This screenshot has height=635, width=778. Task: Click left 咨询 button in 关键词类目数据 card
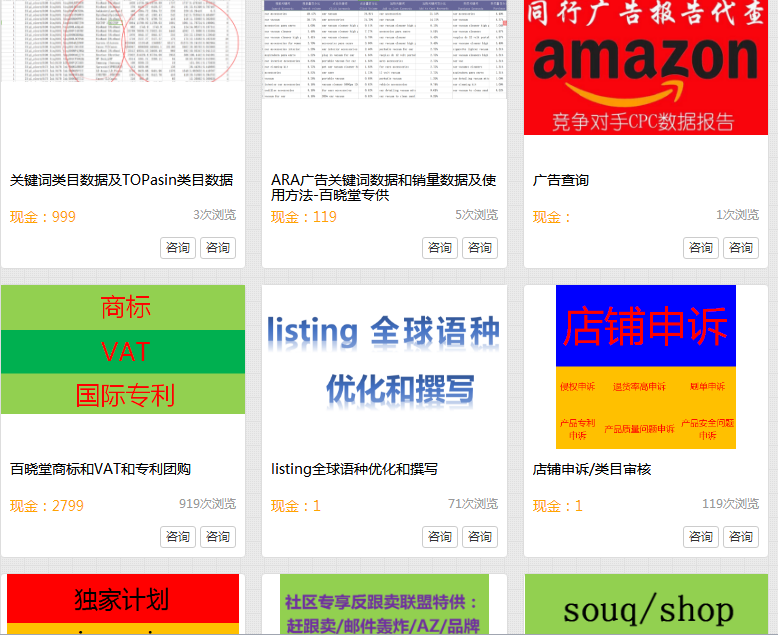(x=178, y=248)
